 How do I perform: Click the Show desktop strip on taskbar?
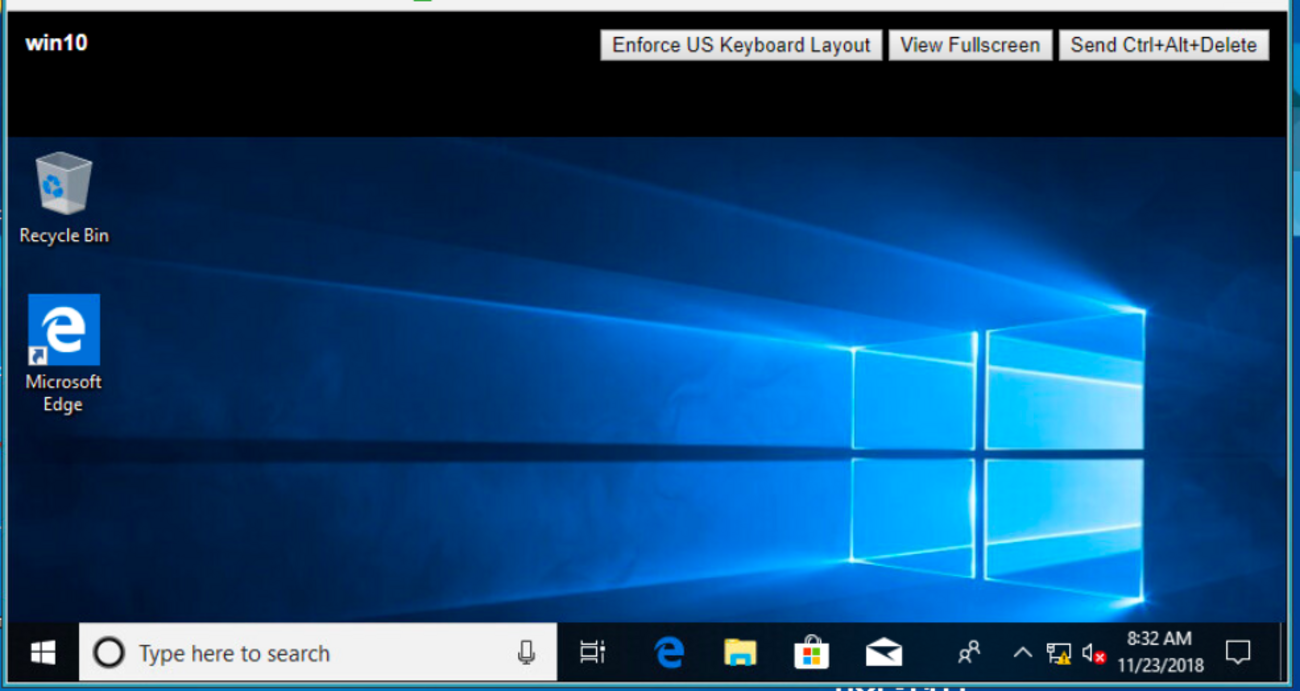pos(1283,653)
